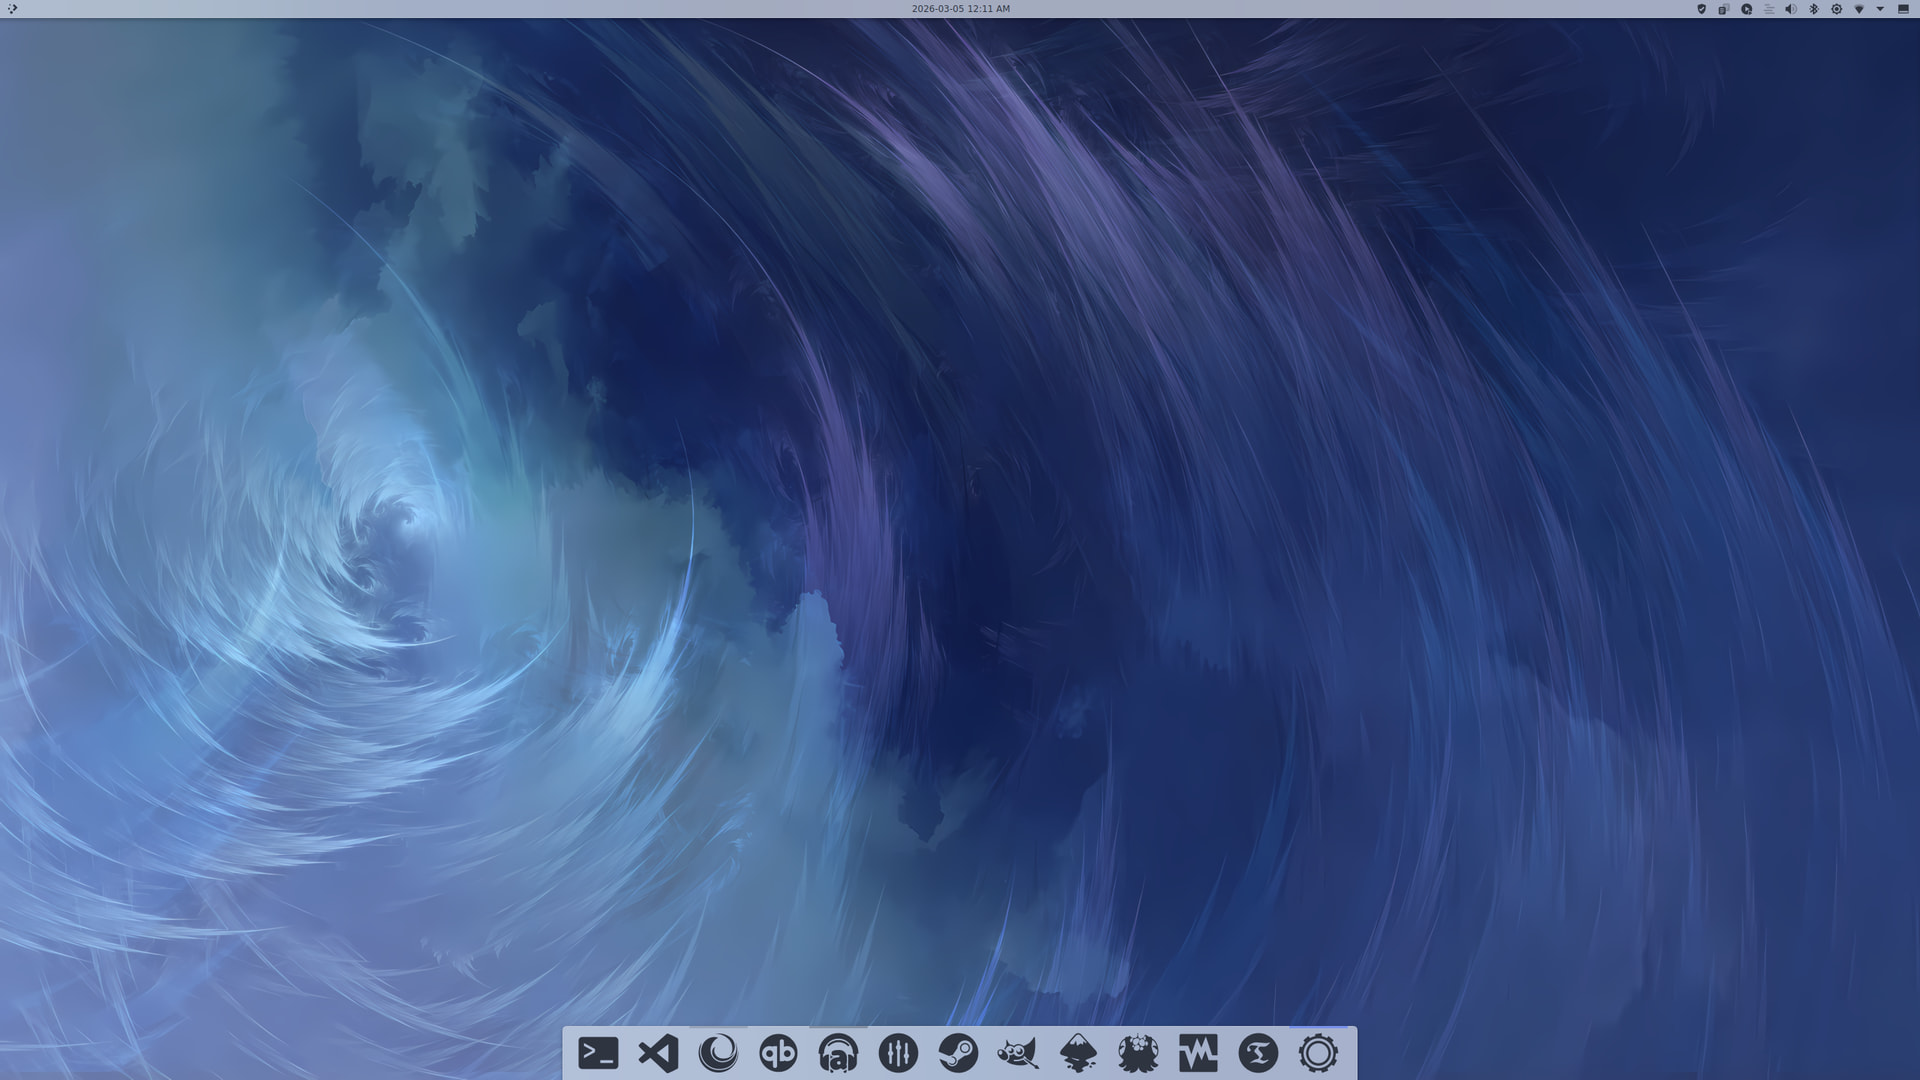Launch the terminal from the dock
The width and height of the screenshot is (1920, 1080).
pos(598,1053)
